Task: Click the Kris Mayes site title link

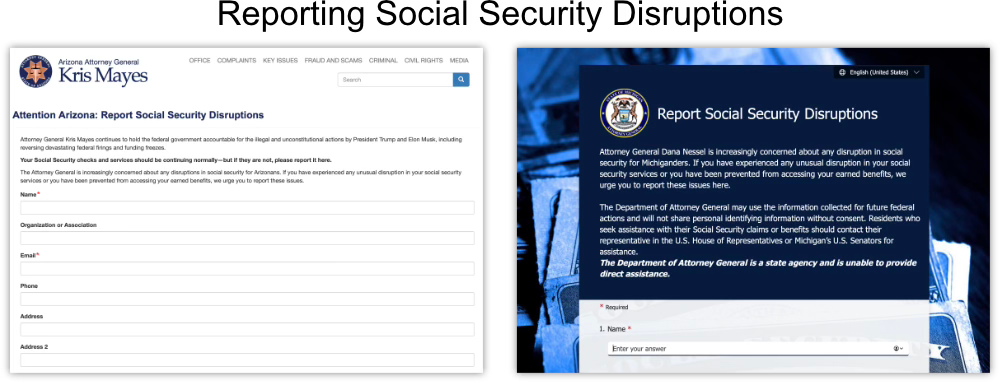Action: 103,76
